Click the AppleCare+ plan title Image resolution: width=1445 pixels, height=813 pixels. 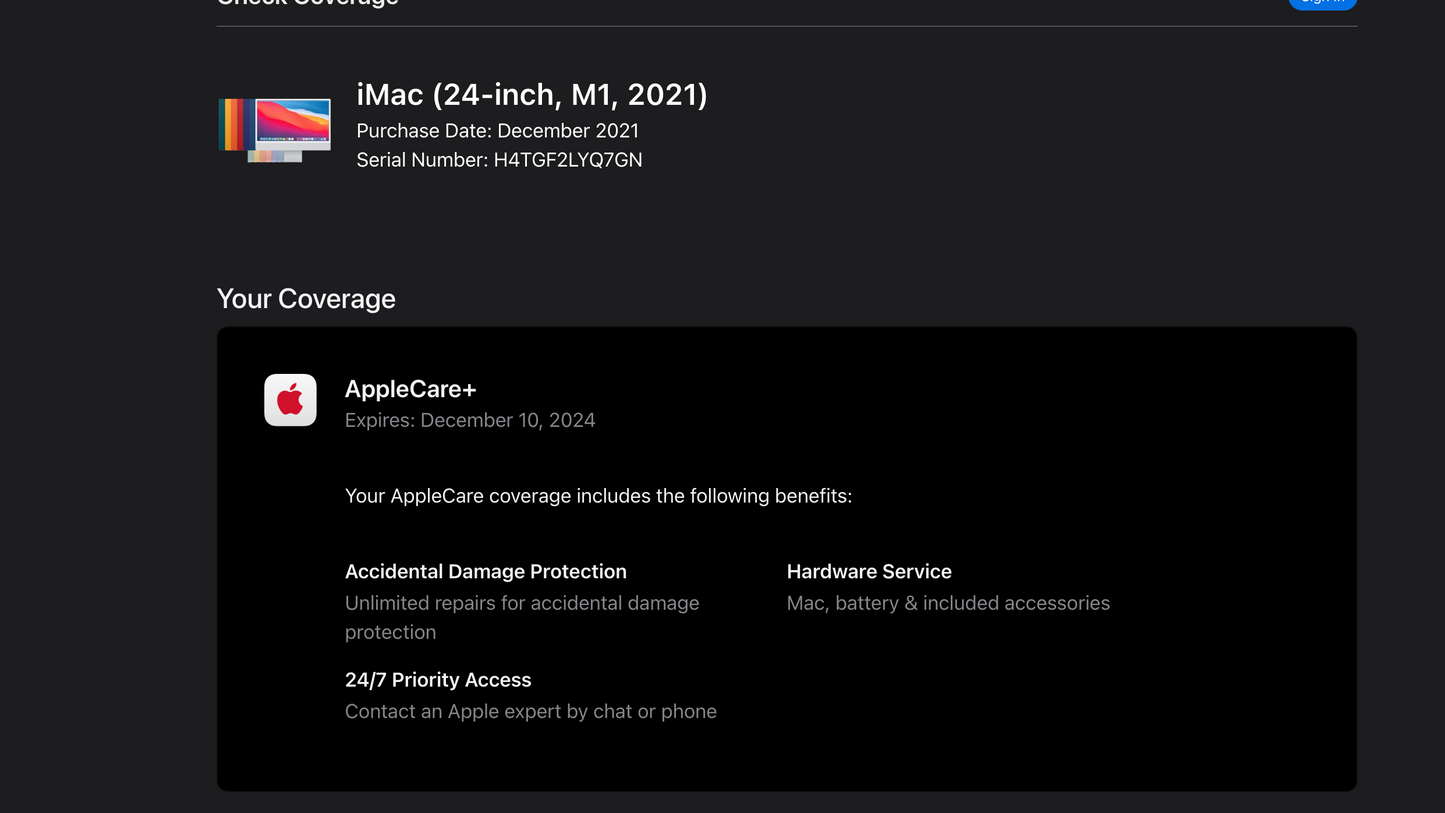click(410, 389)
